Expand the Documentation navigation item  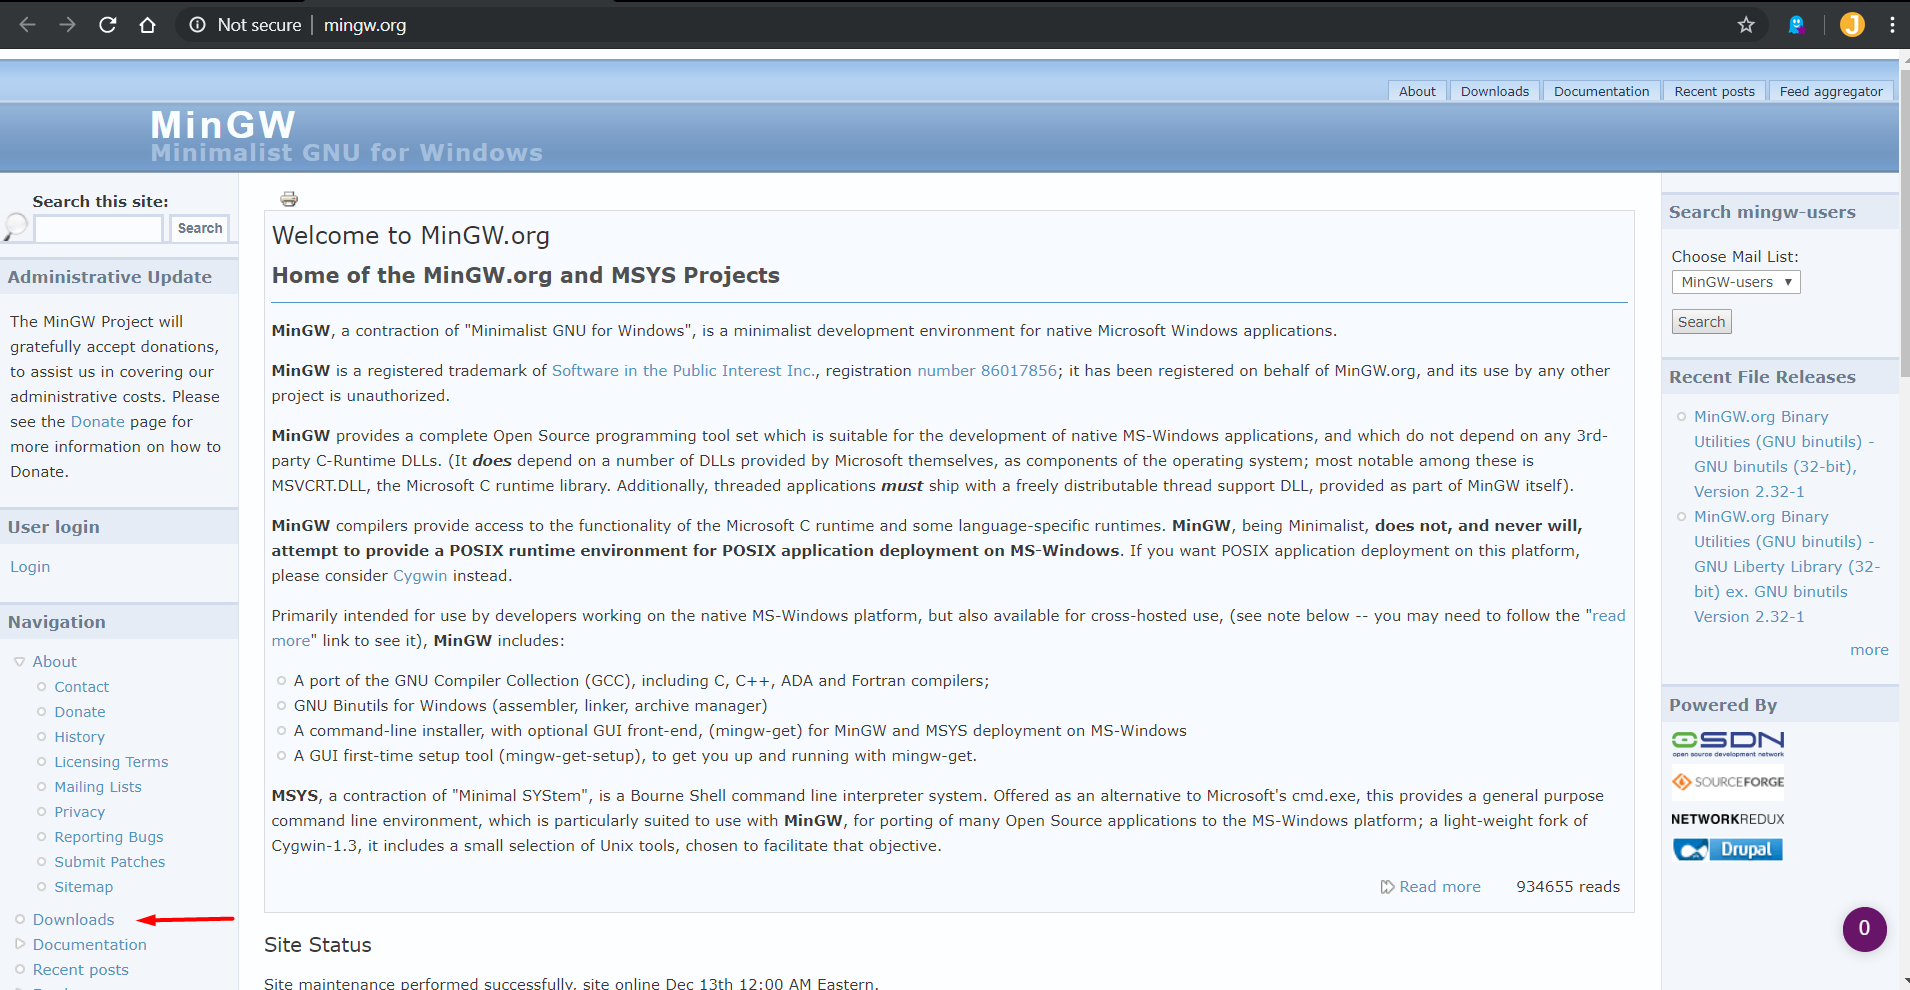[20, 944]
